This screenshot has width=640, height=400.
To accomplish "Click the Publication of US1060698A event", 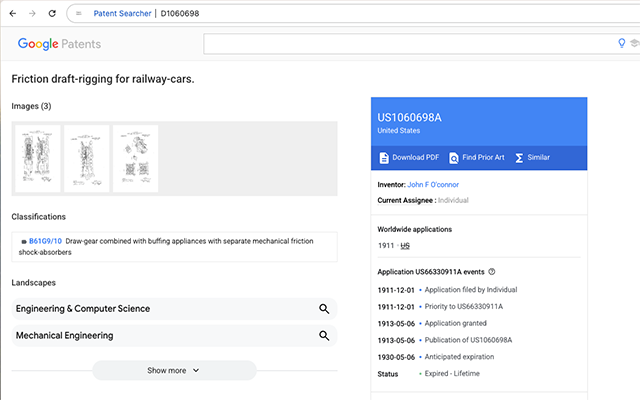I will (468, 340).
